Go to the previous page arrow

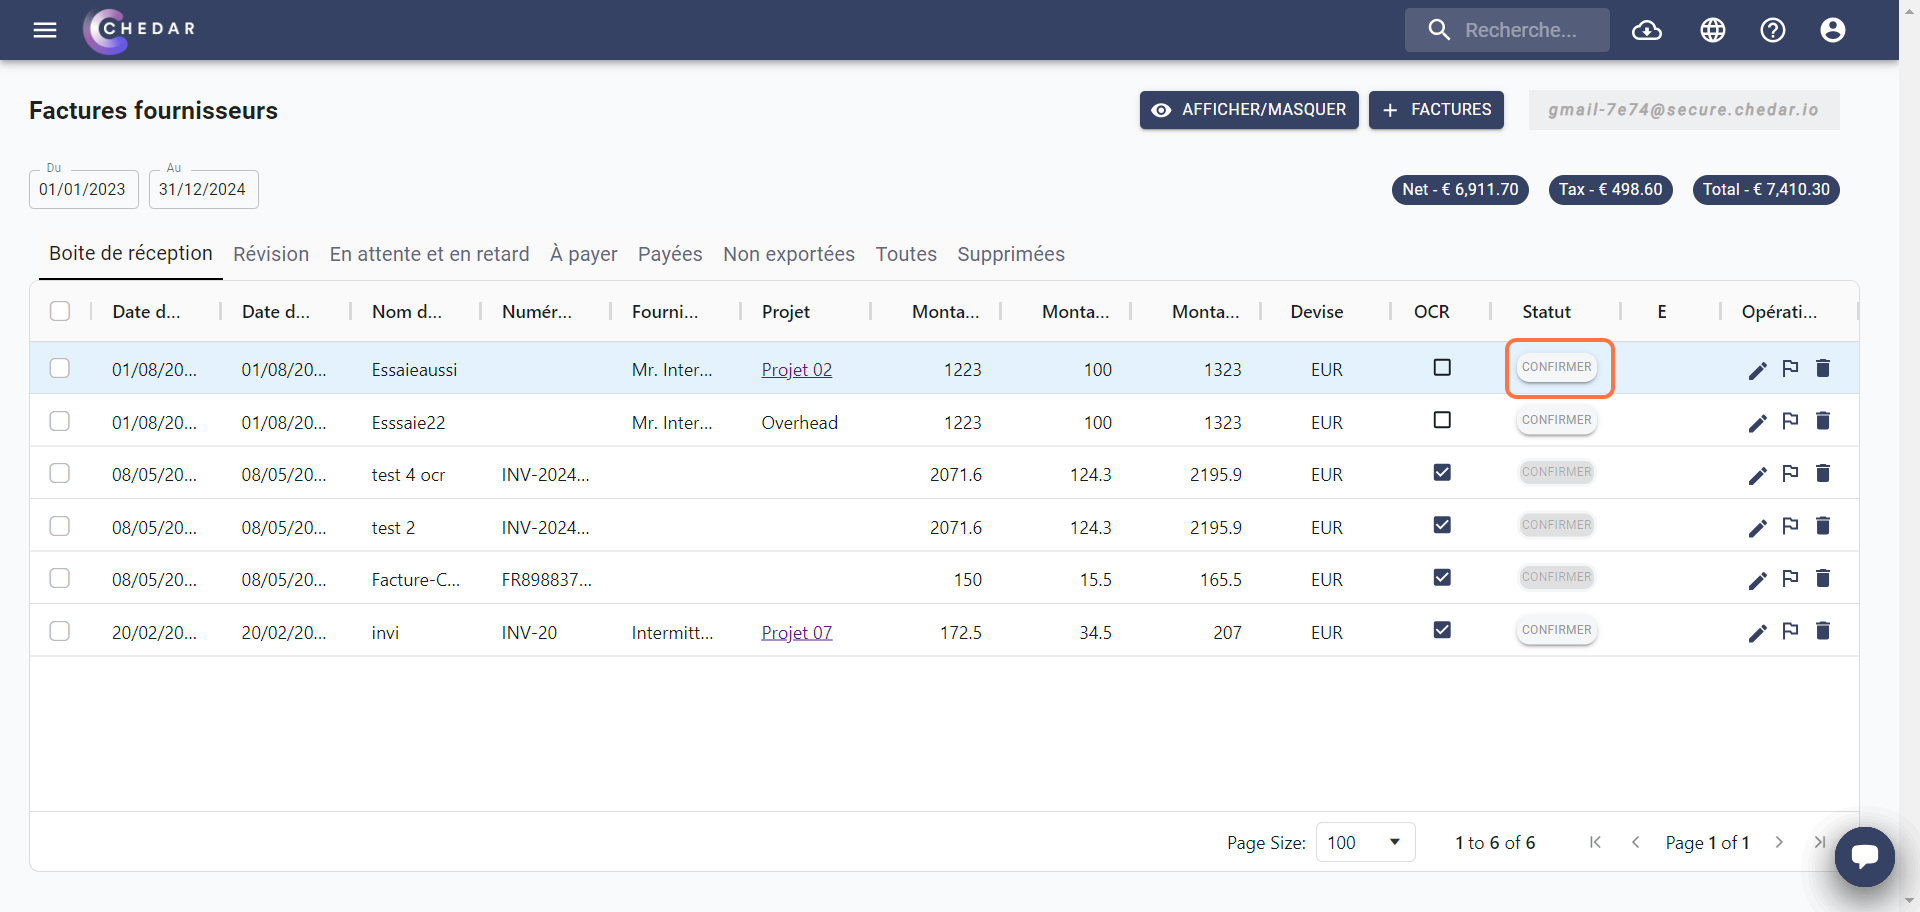coord(1636,842)
